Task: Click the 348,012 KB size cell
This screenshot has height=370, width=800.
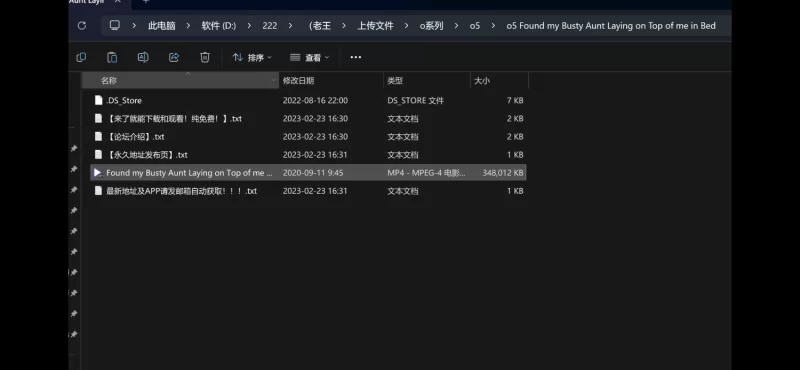Action: coord(503,172)
